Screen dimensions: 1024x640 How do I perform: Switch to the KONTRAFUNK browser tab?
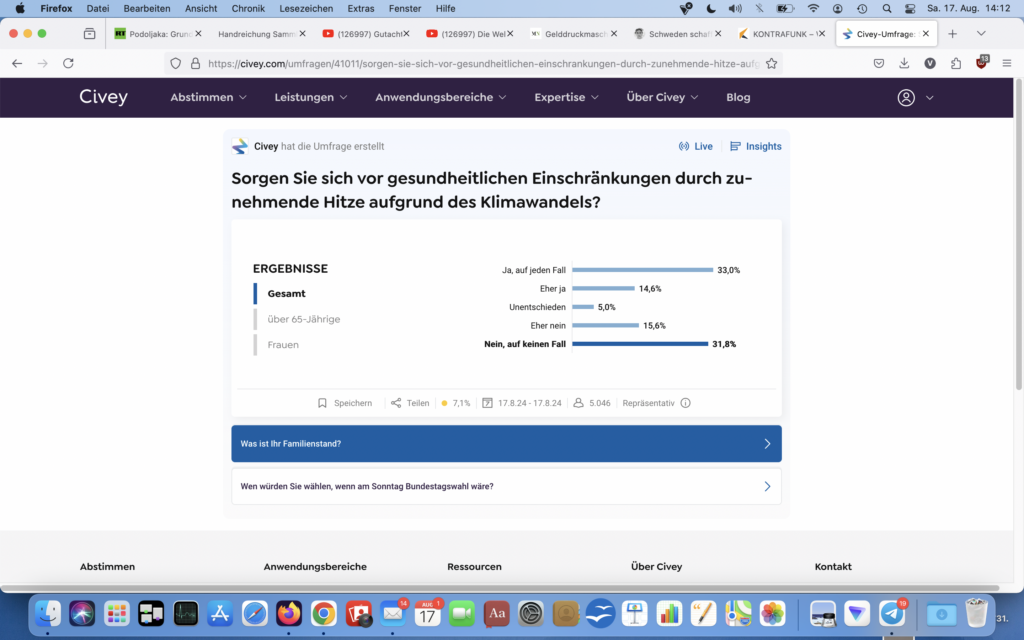point(780,33)
